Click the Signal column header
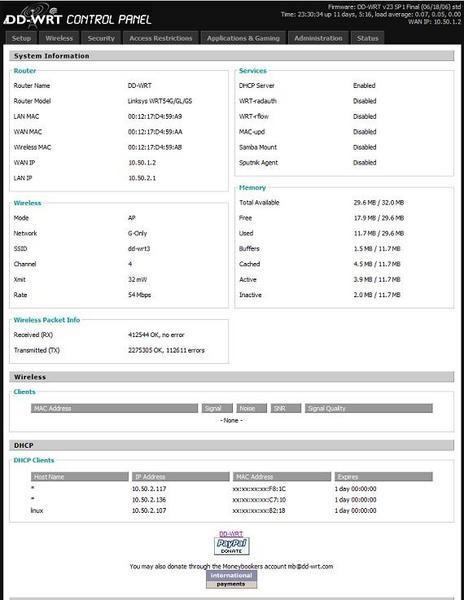This screenshot has height=600, width=464. click(217, 408)
